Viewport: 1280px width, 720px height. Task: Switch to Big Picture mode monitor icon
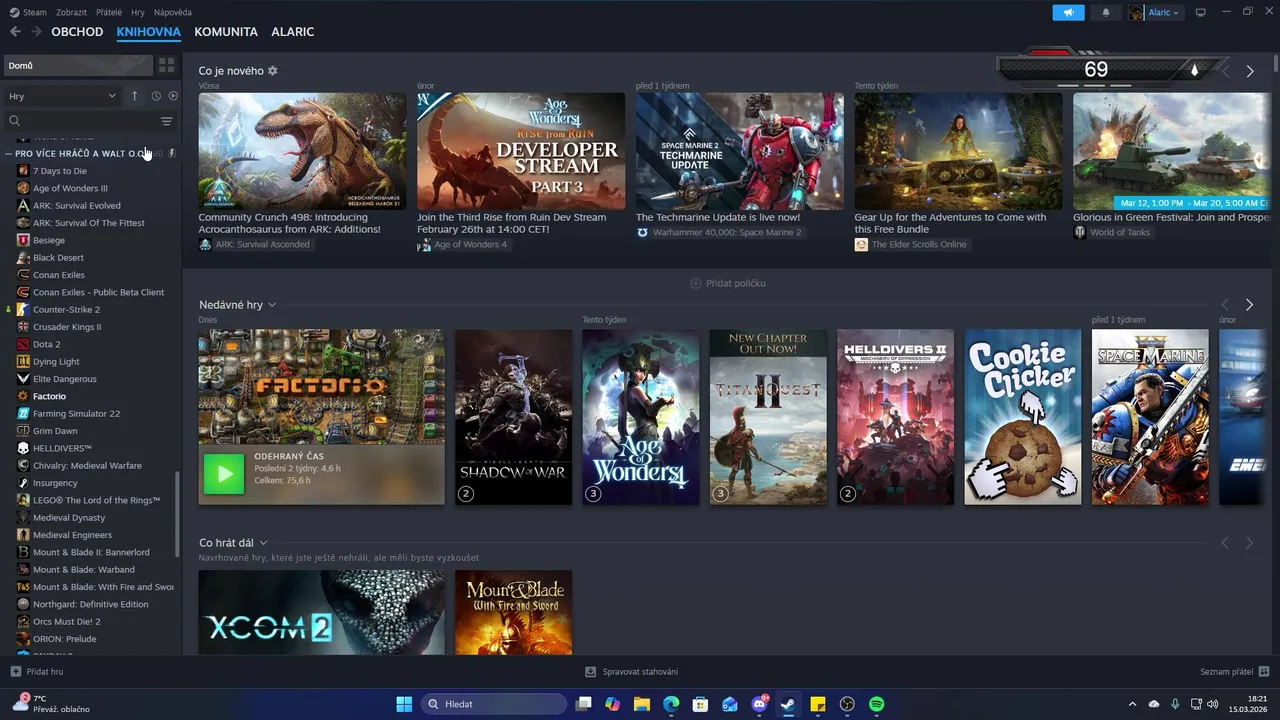(x=1201, y=12)
